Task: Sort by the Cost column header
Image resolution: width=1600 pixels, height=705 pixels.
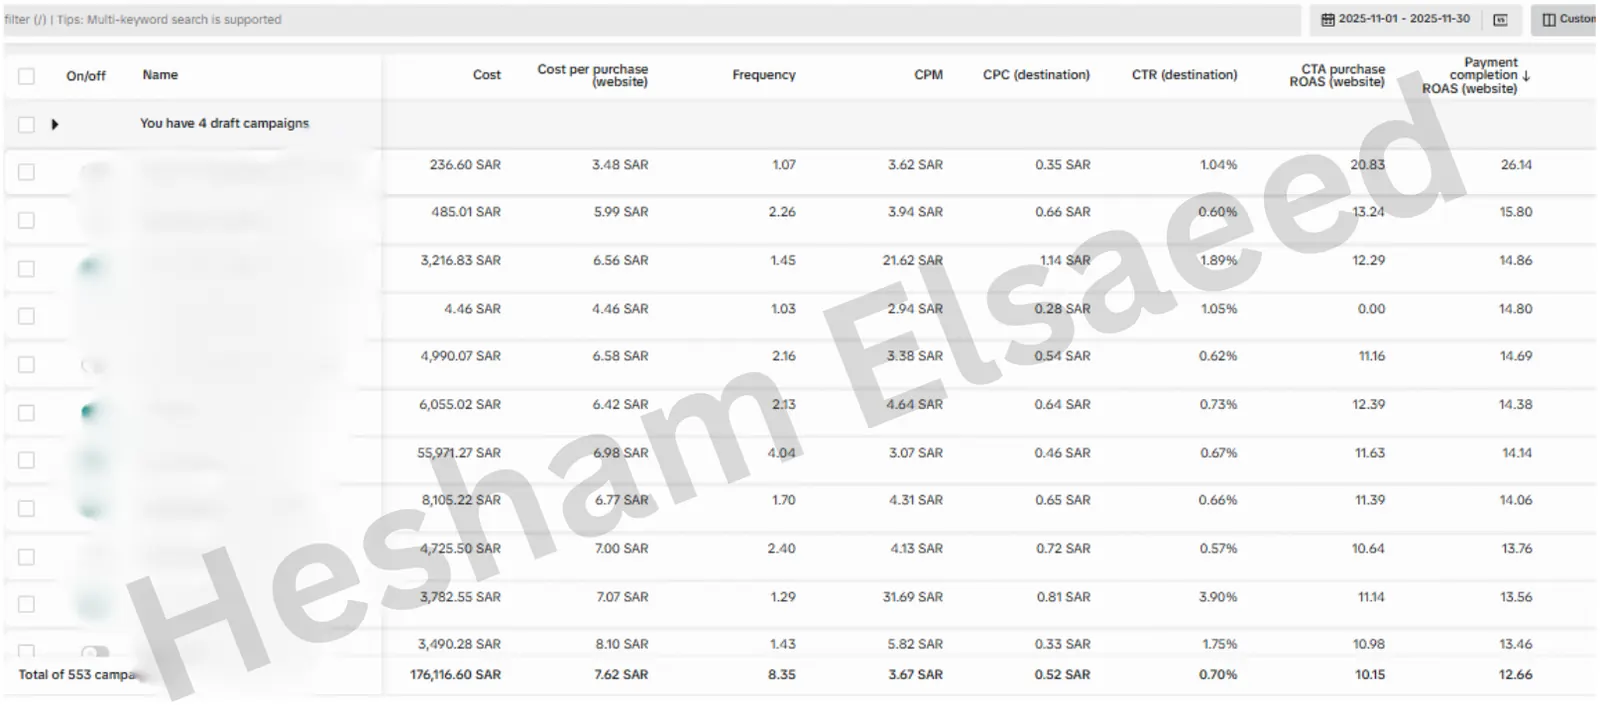Action: (487, 75)
